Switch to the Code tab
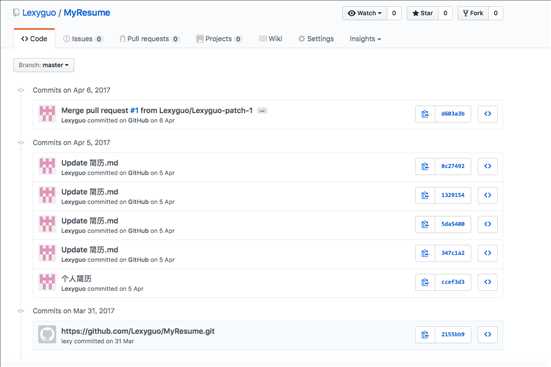This screenshot has height=367, width=551. pyautogui.click(x=34, y=39)
